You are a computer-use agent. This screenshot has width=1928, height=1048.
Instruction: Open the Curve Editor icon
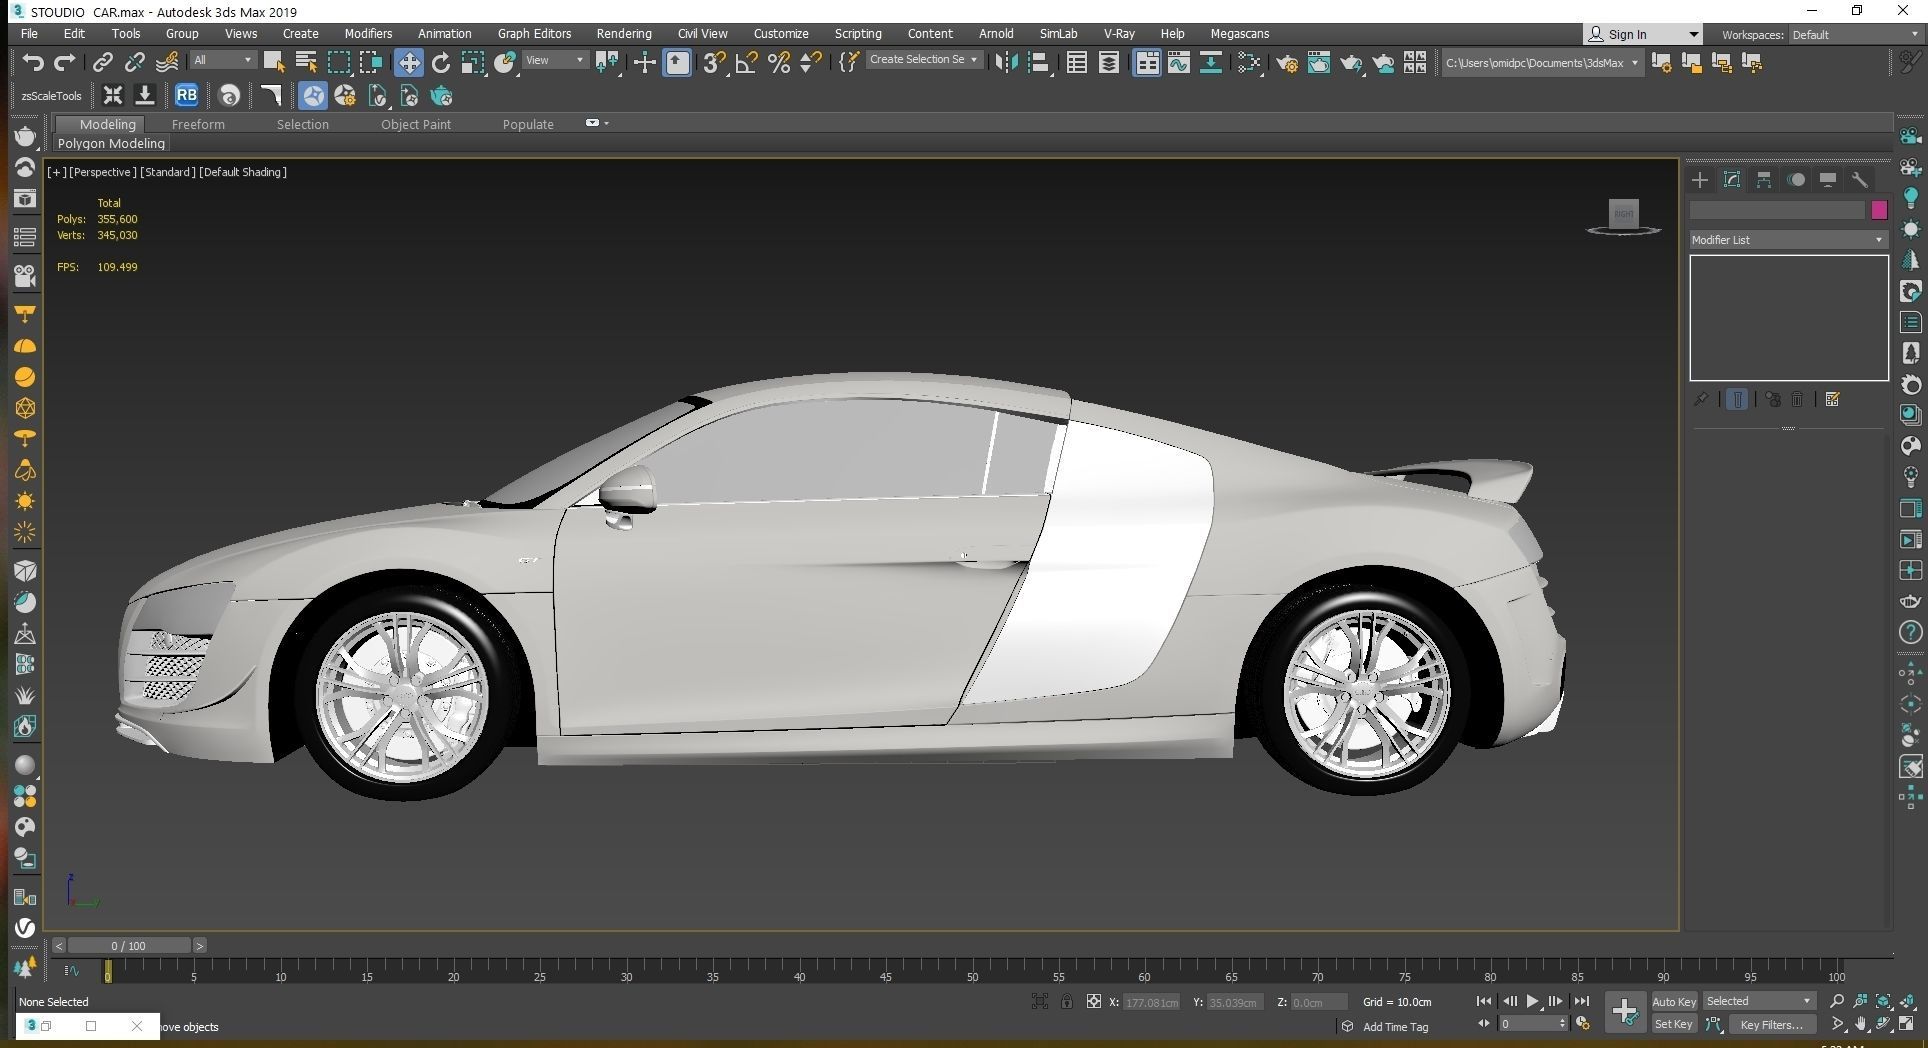pos(1179,63)
